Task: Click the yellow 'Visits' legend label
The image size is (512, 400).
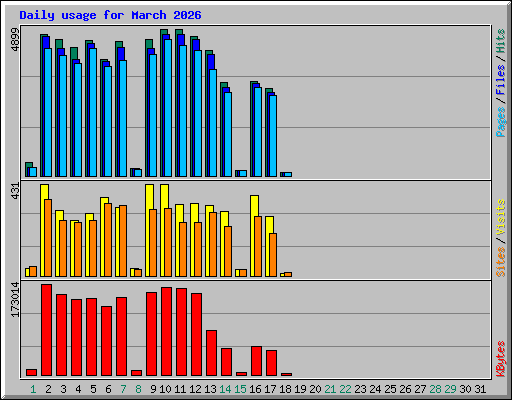Action: (501, 218)
